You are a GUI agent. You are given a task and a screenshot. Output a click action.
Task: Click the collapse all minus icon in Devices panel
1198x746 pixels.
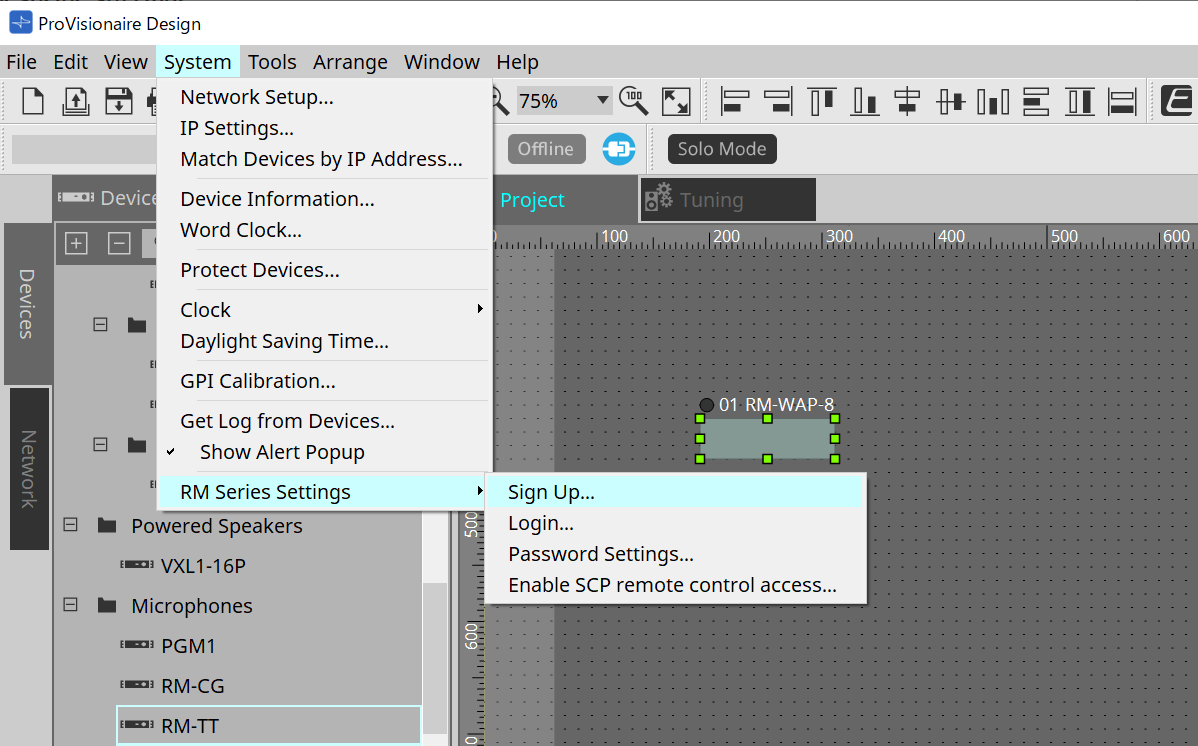119,243
